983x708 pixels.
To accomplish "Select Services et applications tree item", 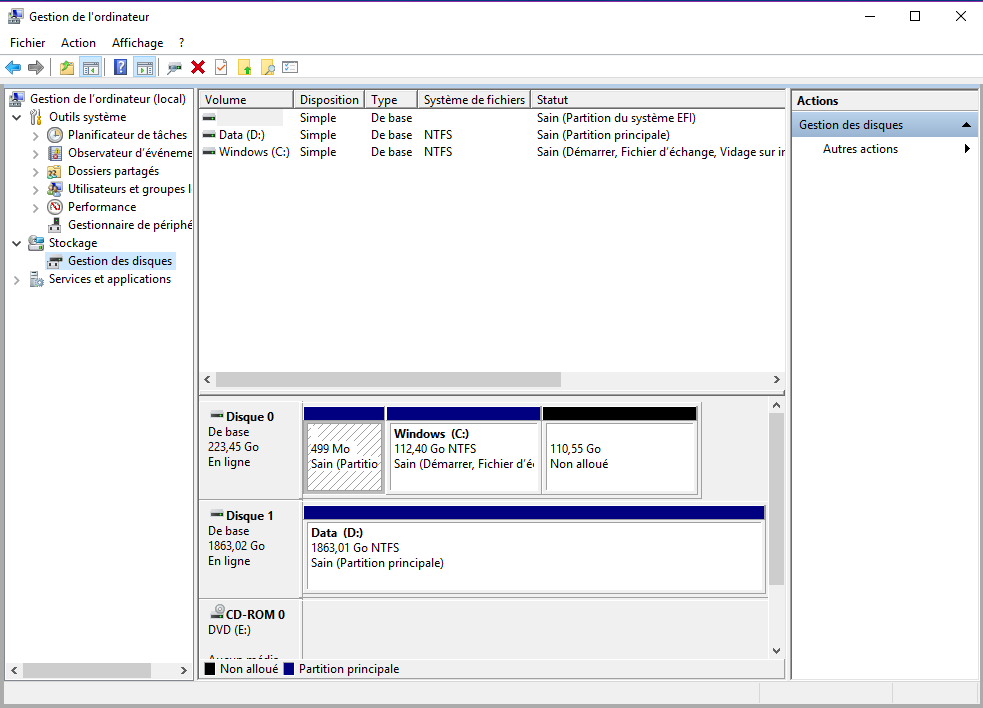I will click(110, 279).
